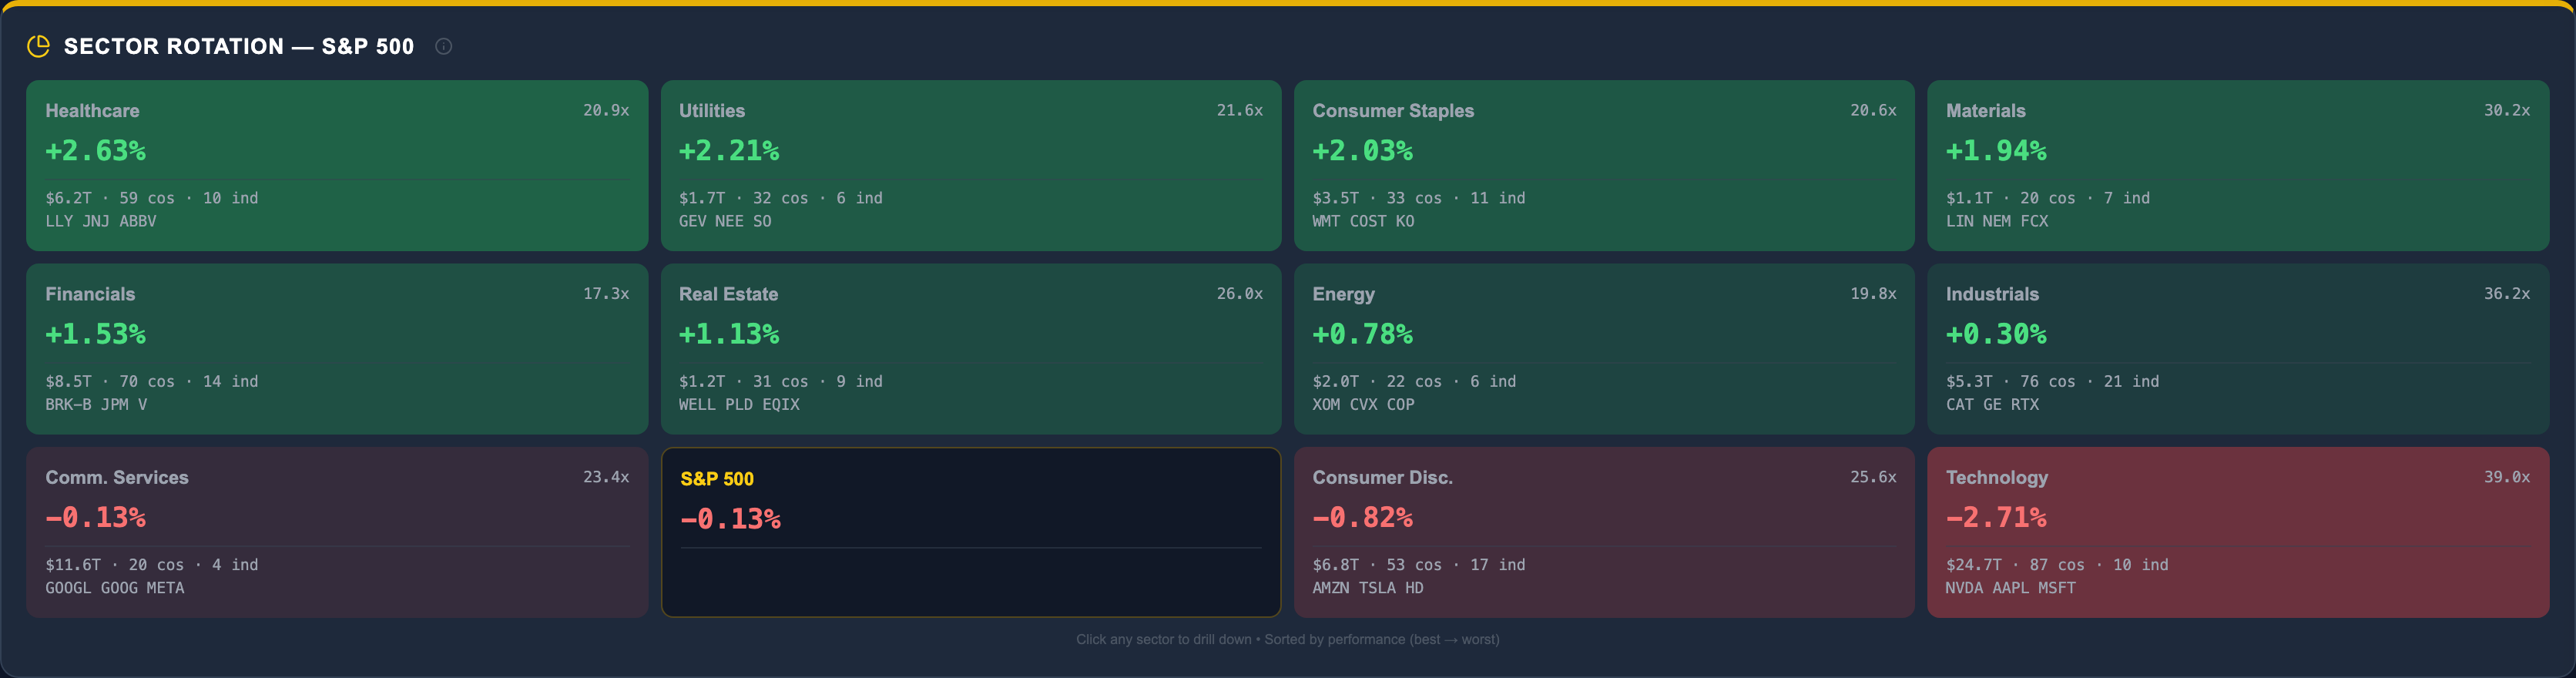Click the SECTOR ROTATION — S&P 500 heading

[x=239, y=46]
